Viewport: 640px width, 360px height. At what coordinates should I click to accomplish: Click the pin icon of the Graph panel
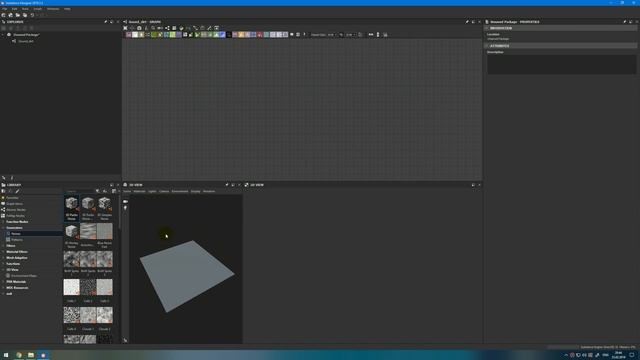[x=467, y=22]
